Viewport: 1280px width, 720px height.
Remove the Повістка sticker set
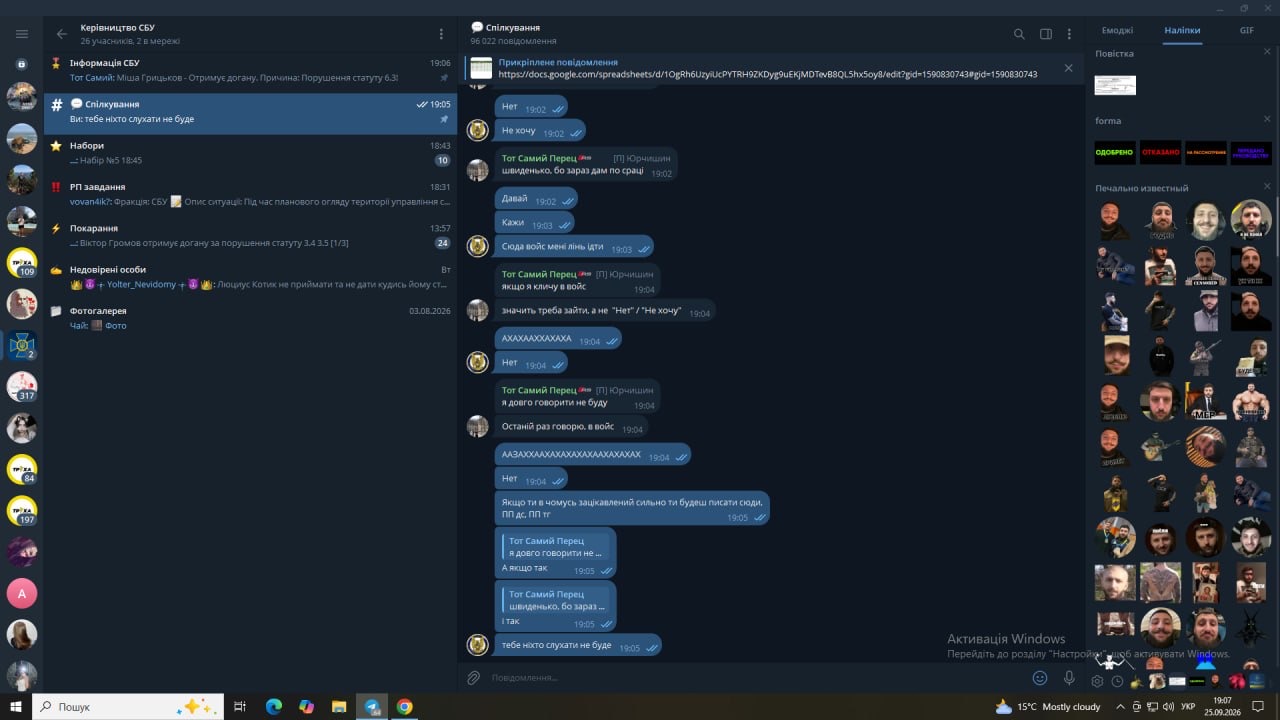1267,53
